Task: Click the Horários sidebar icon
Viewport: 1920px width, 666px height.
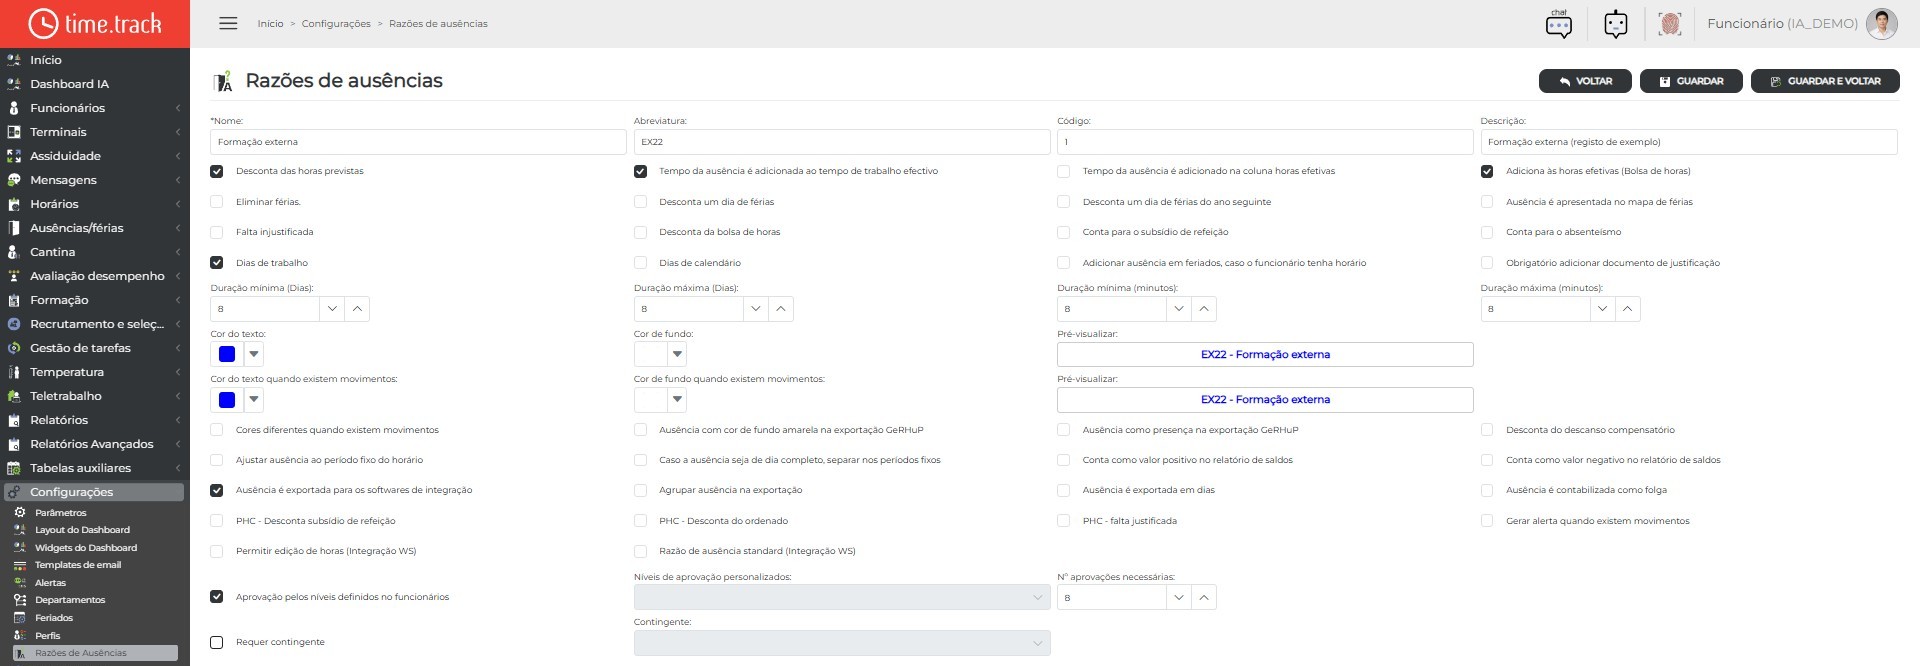Action: click(x=14, y=204)
